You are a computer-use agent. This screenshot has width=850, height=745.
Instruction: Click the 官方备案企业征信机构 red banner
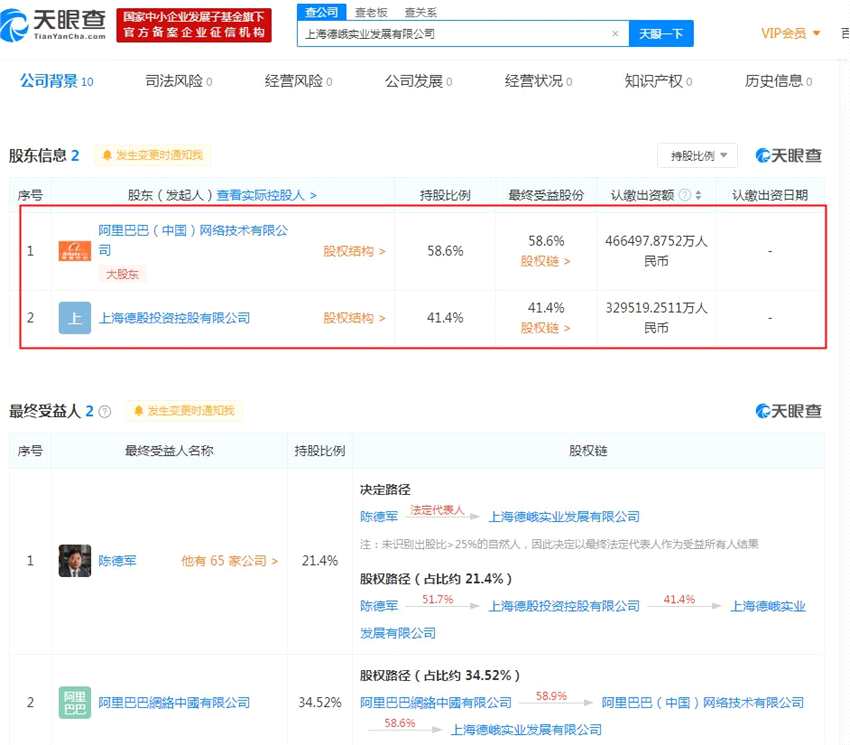pyautogui.click(x=194, y=25)
